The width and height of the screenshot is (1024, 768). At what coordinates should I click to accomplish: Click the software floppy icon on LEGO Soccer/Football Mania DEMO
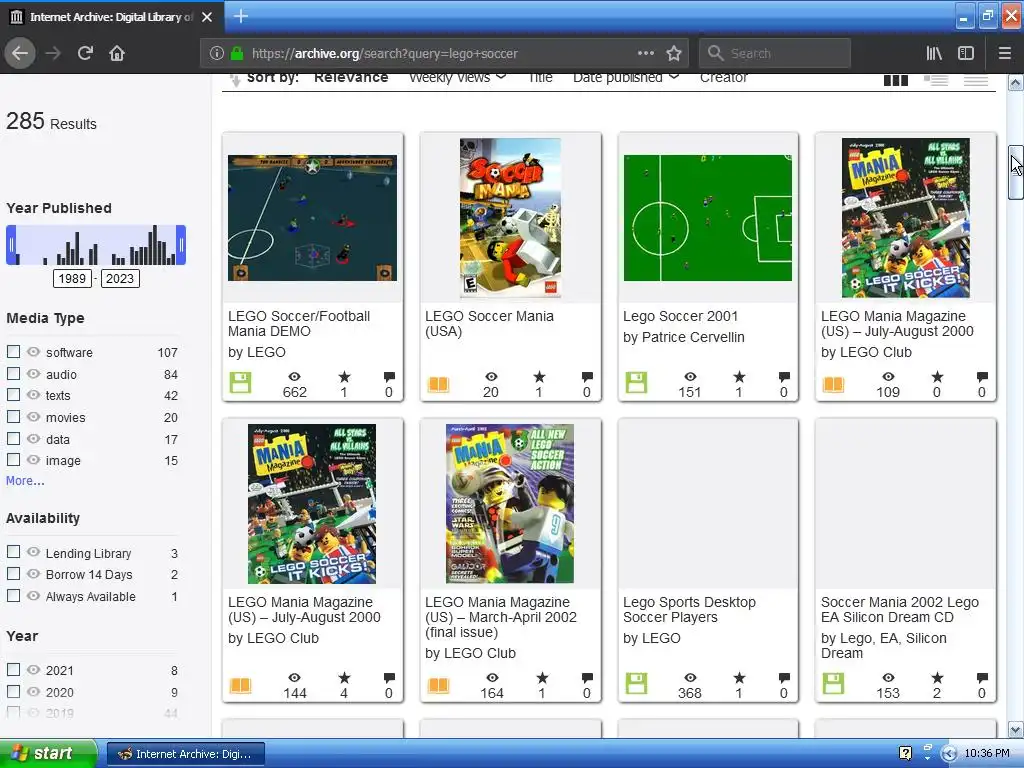click(x=240, y=383)
